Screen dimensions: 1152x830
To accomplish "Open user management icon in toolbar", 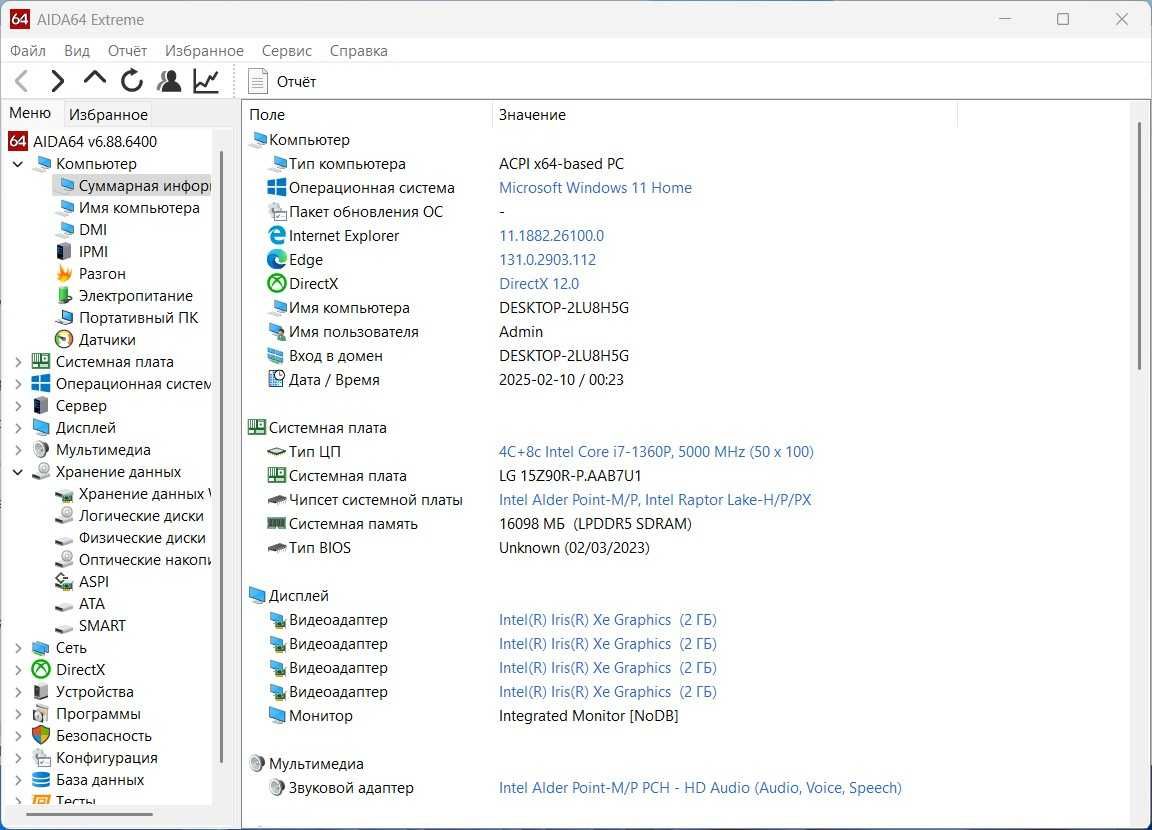I will click(170, 81).
